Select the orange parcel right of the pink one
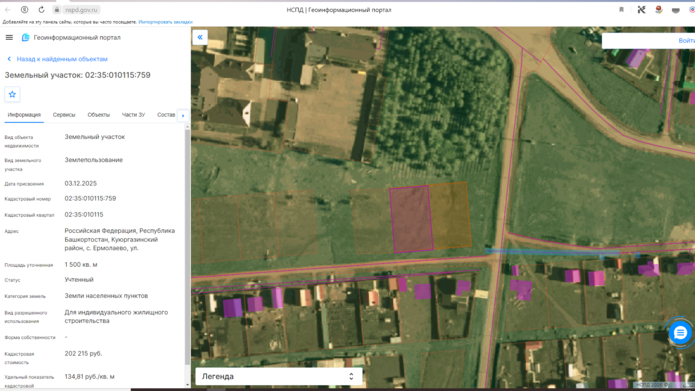Viewport: 695px width, 391px height. pyautogui.click(x=451, y=215)
